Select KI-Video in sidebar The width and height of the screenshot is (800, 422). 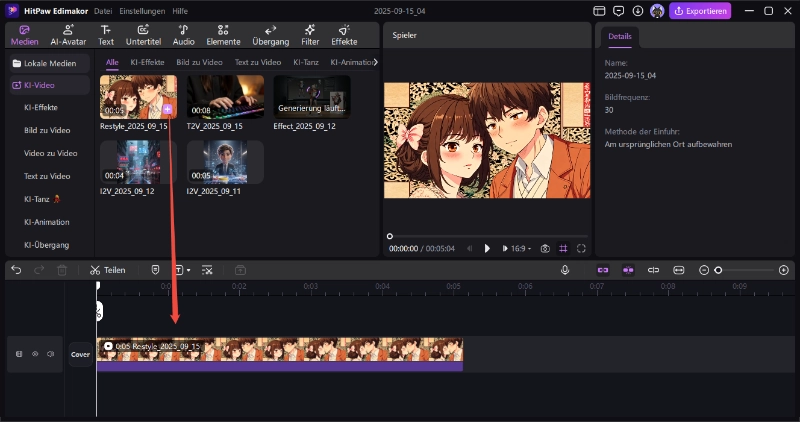(49, 85)
